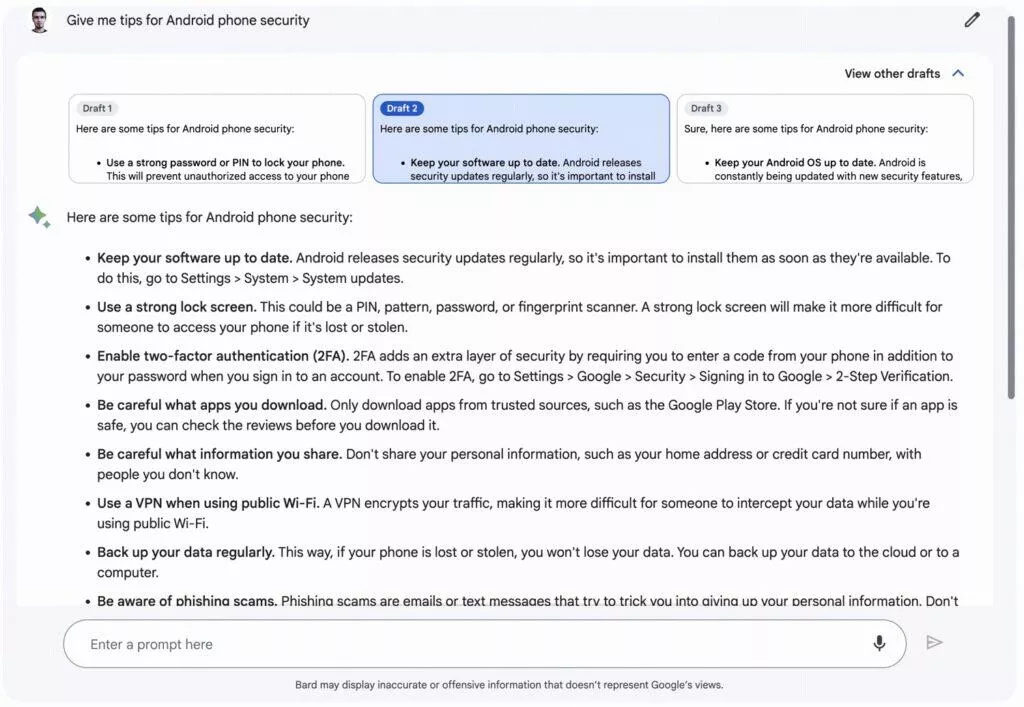1024x707 pixels.
Task: Click the Draft 1 label badge
Action: (x=97, y=108)
